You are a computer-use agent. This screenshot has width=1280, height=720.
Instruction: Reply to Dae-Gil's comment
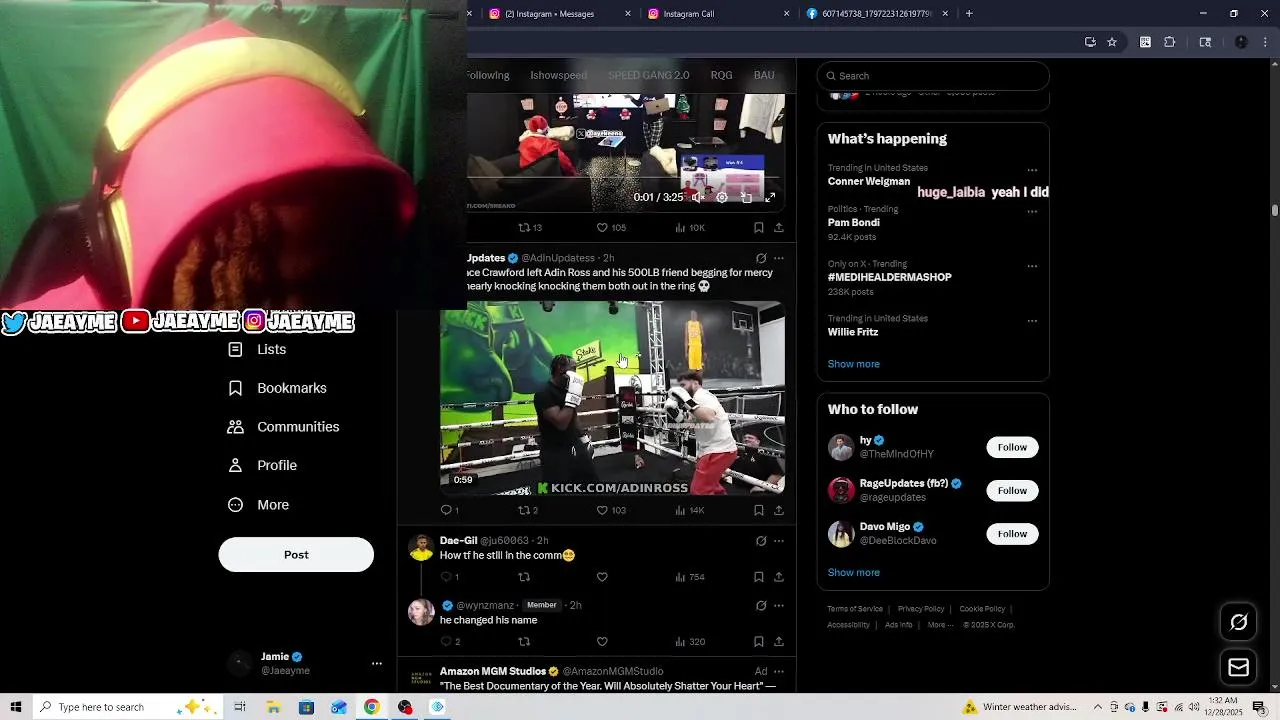(449, 577)
